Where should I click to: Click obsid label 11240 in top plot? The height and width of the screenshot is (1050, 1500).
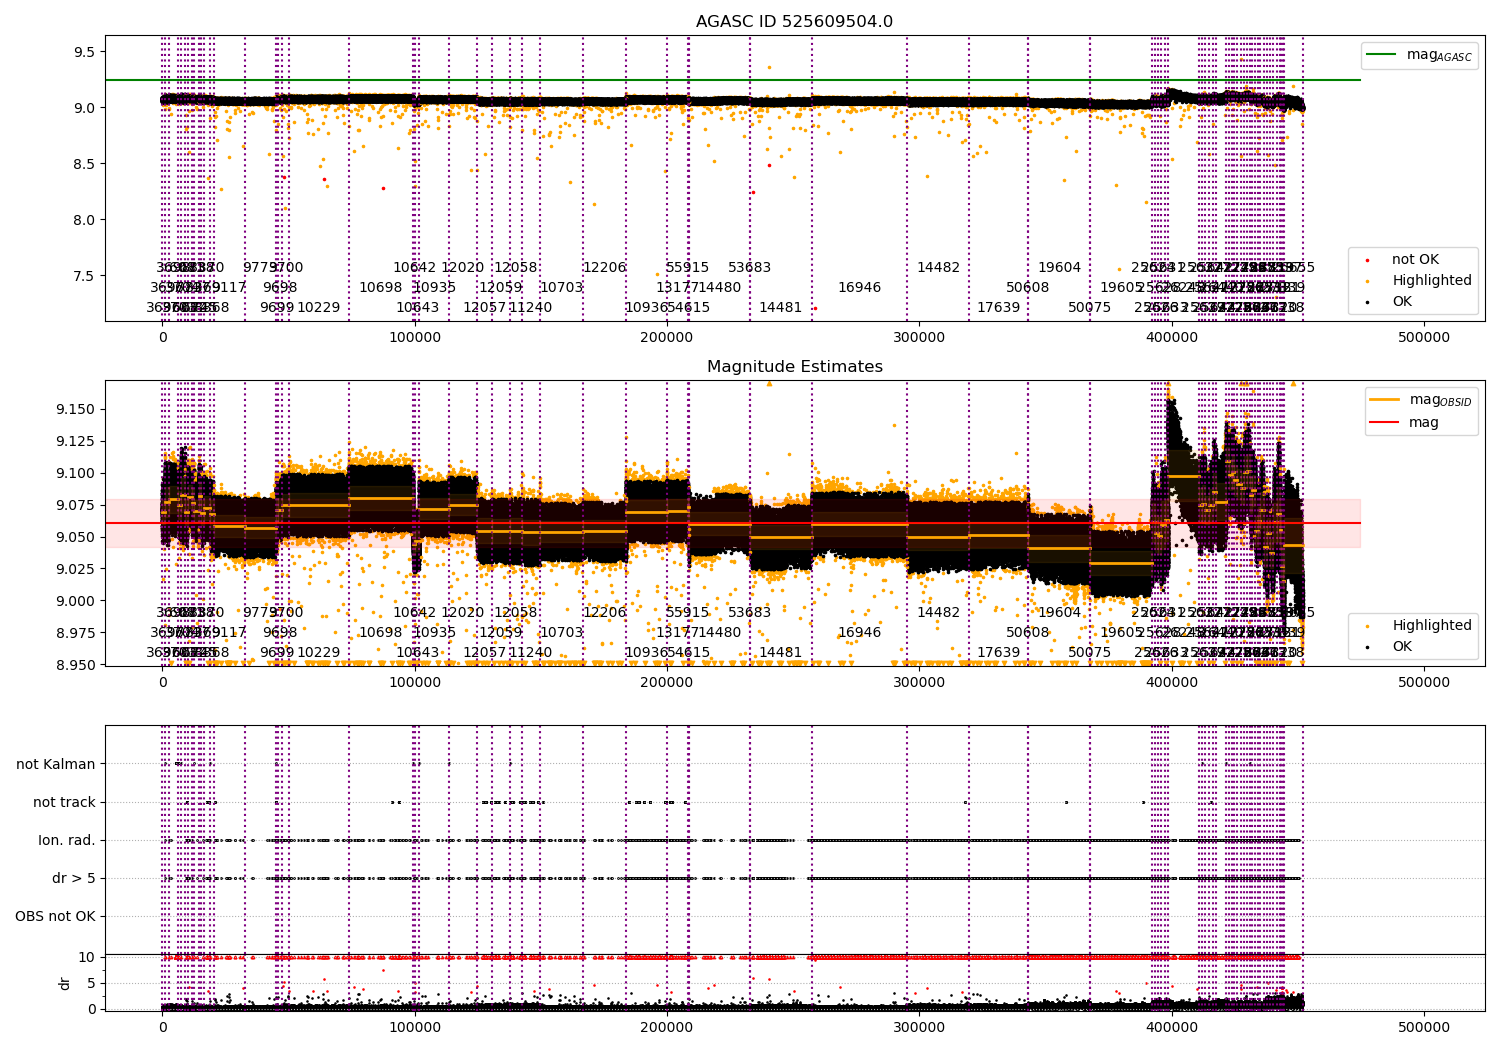pyautogui.click(x=531, y=307)
